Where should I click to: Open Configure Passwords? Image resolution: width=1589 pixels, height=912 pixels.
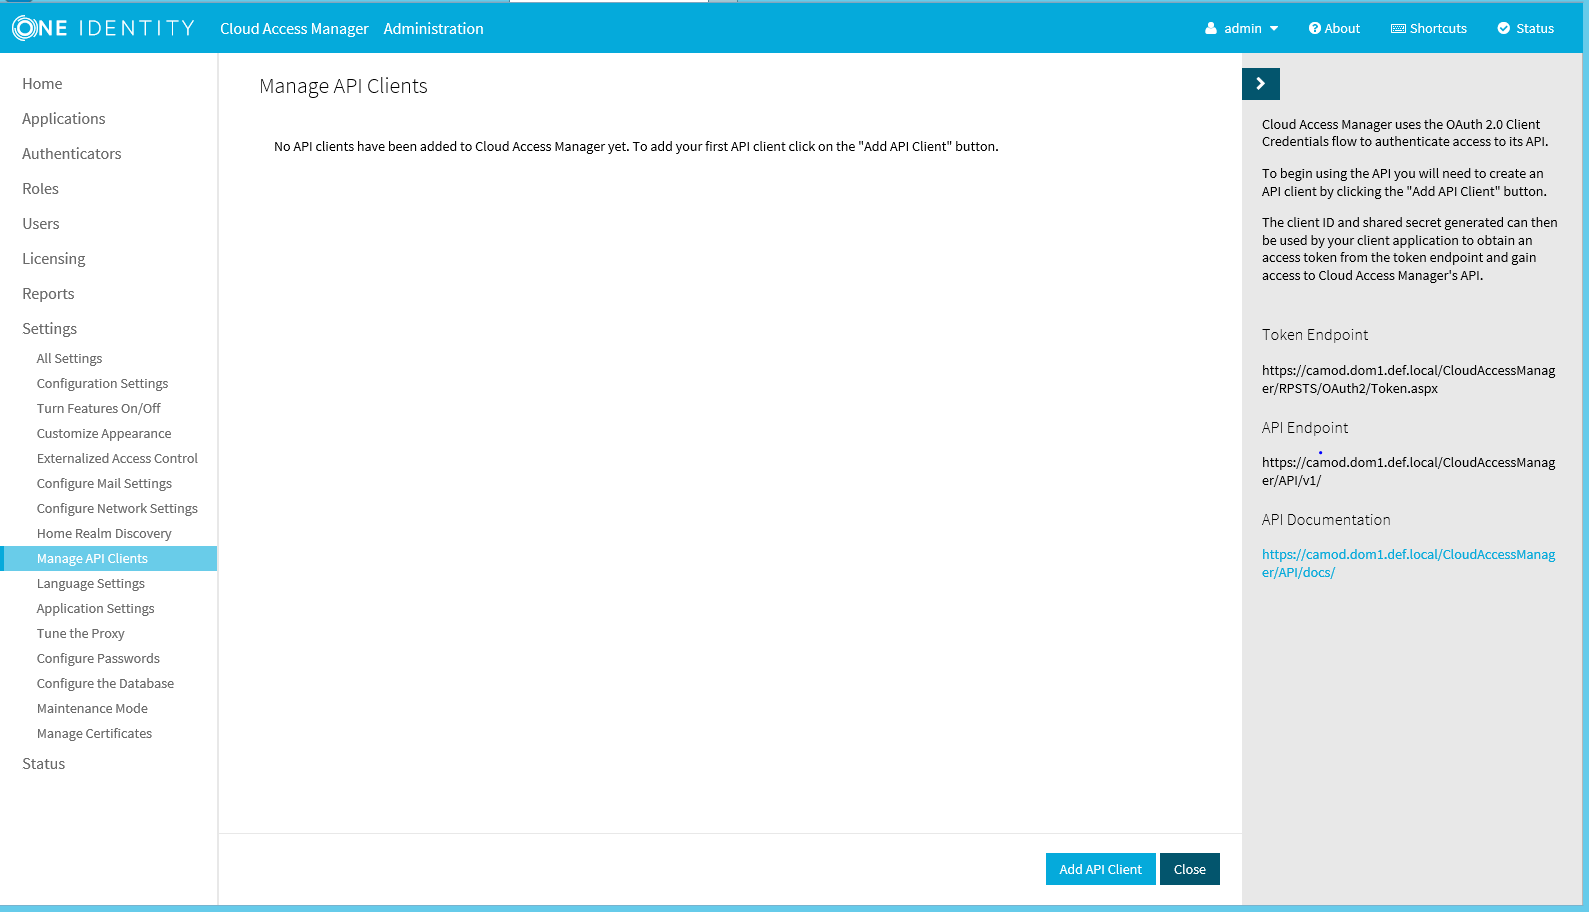pos(98,659)
